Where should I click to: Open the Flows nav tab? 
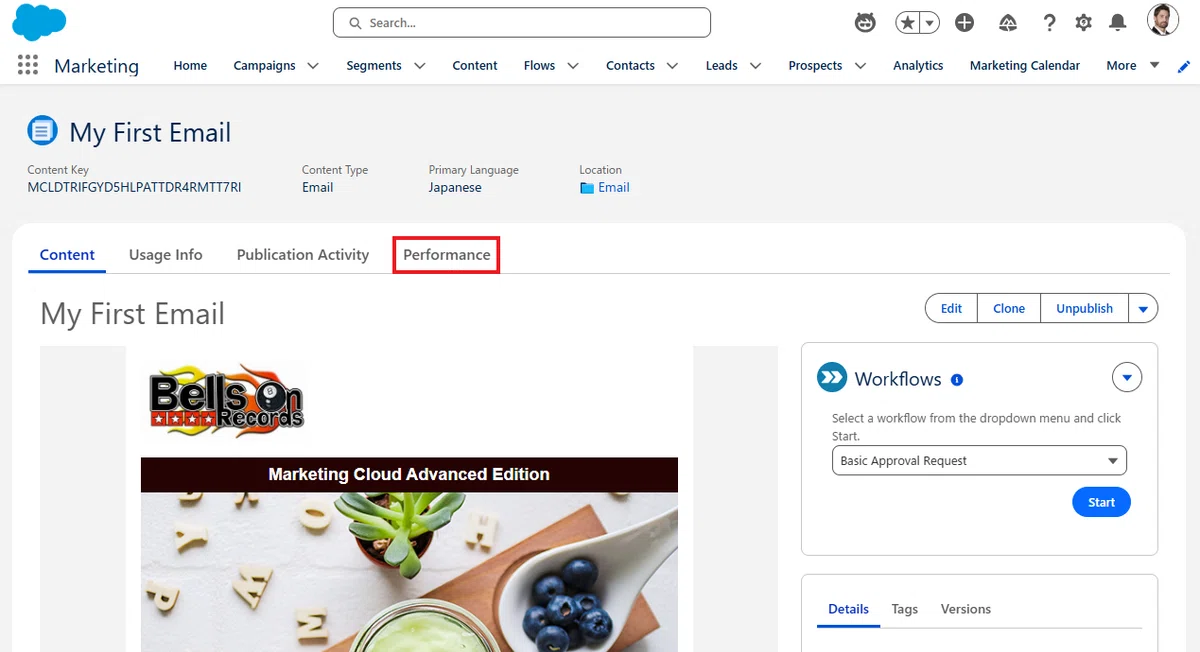point(539,66)
